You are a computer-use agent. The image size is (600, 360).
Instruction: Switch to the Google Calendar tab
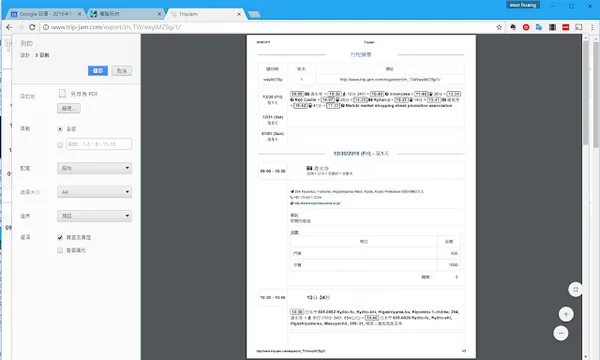coord(46,14)
